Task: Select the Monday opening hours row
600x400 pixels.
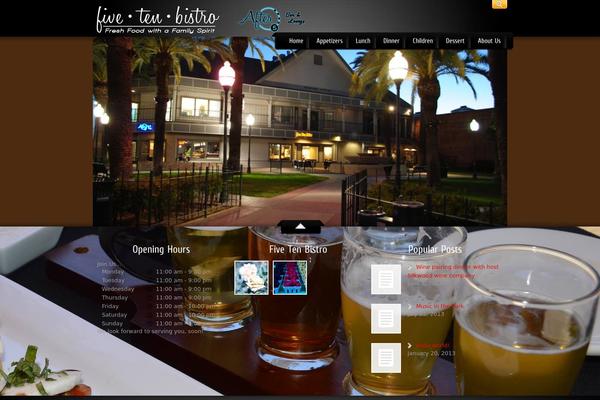Action: [157, 272]
